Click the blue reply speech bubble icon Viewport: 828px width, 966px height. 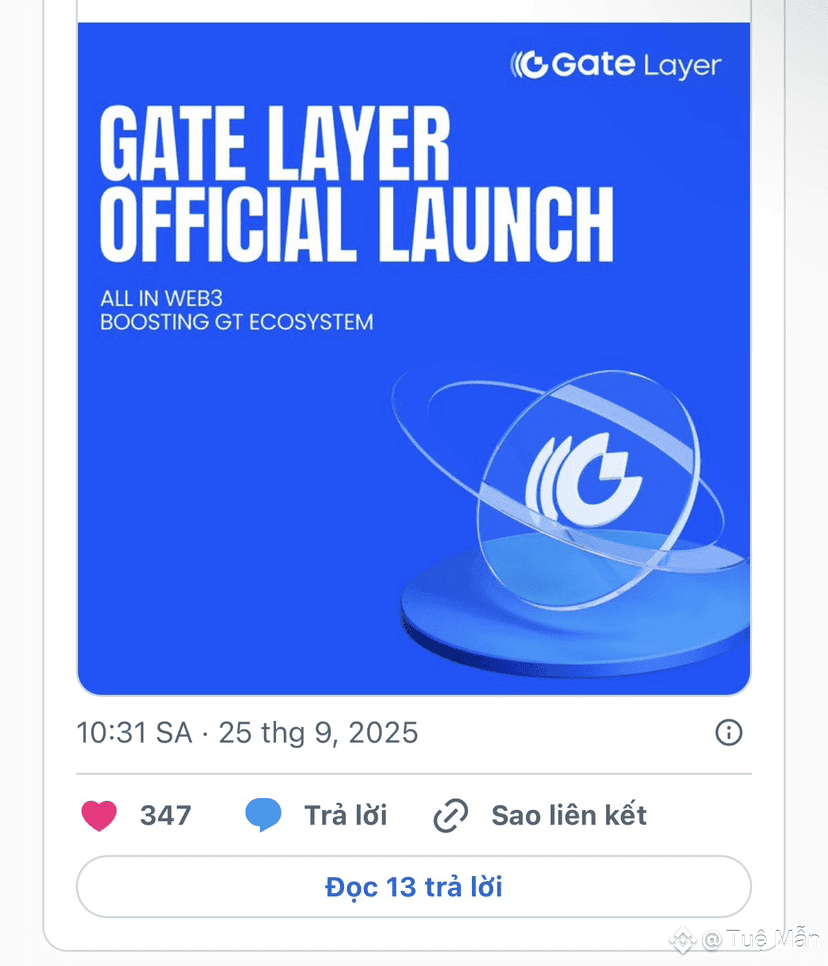point(263,814)
